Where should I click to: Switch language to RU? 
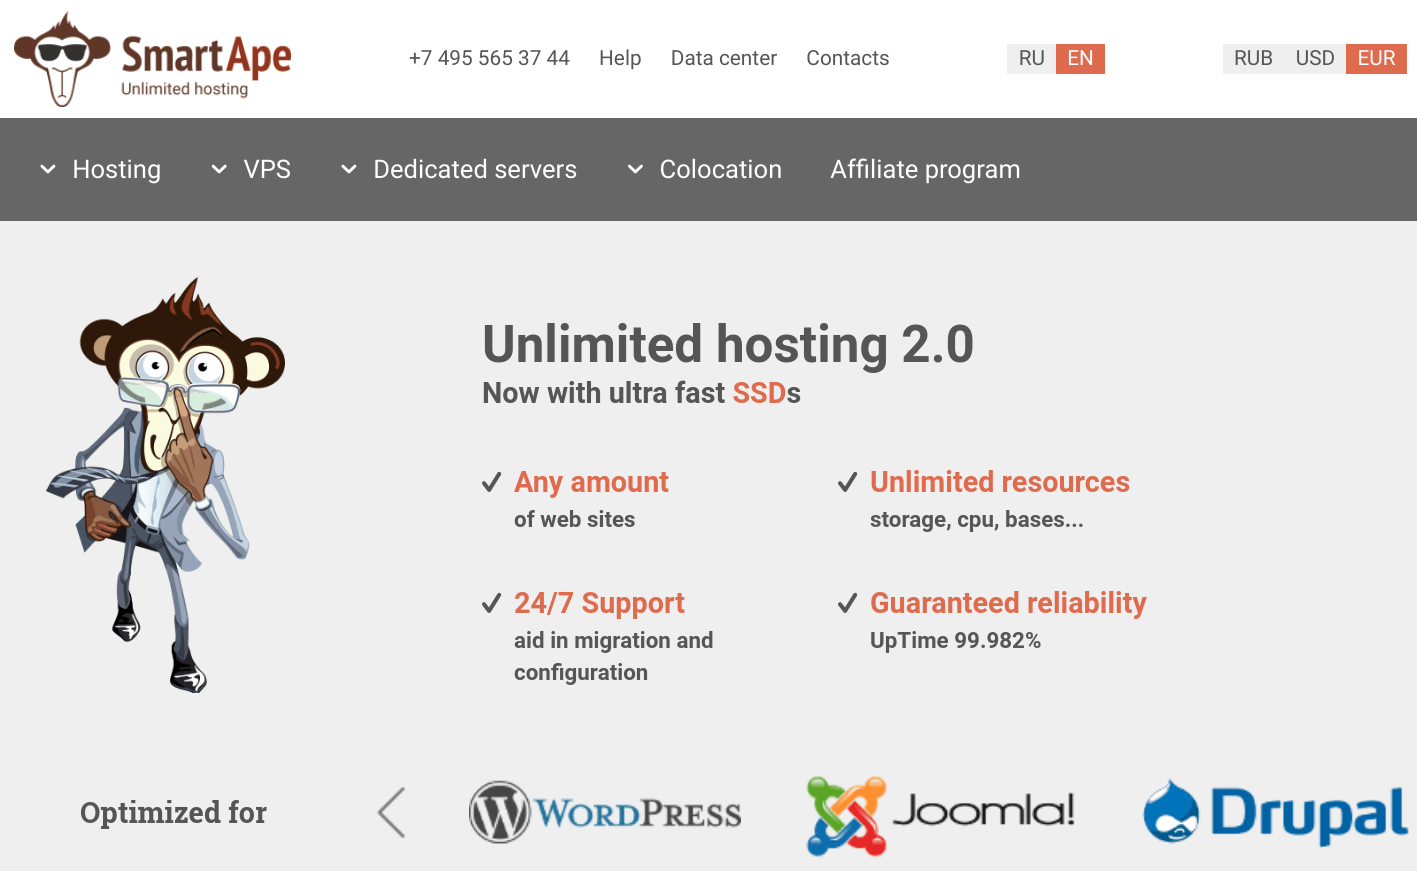[1031, 58]
